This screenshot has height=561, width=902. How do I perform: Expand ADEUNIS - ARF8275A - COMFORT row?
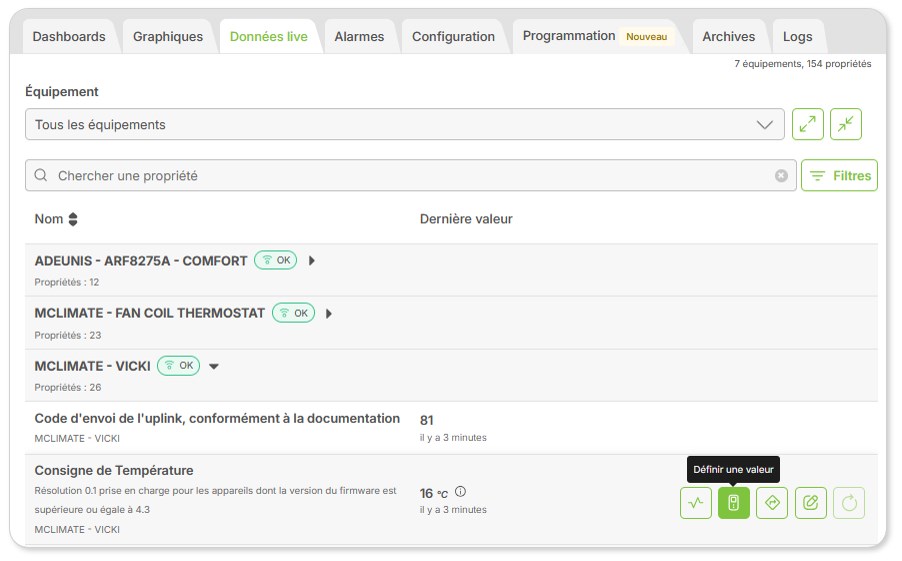pyautogui.click(x=312, y=261)
